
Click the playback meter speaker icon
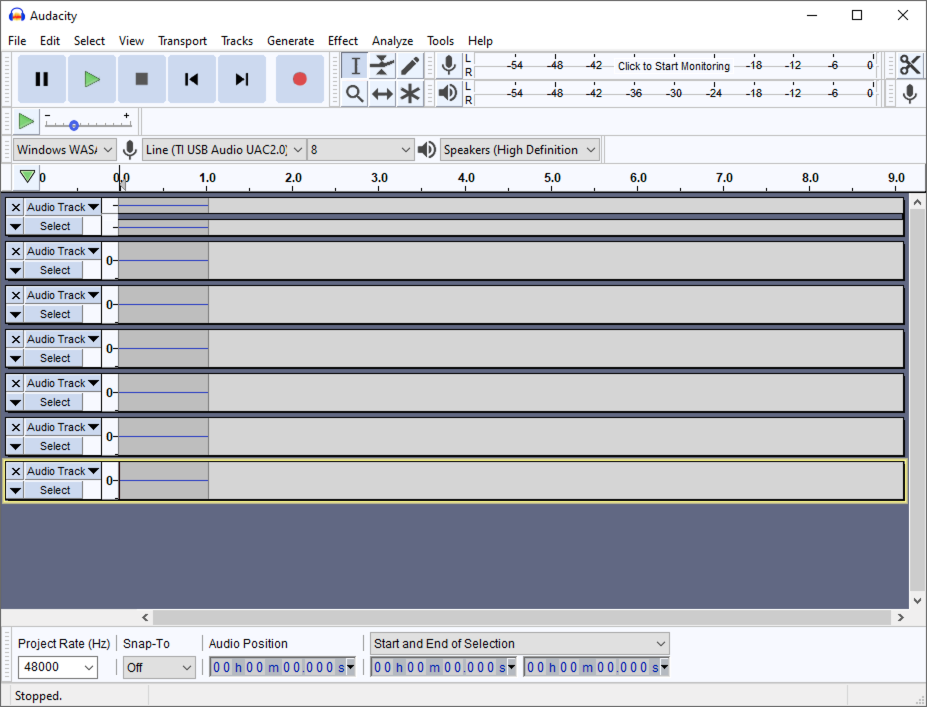pyautogui.click(x=449, y=93)
